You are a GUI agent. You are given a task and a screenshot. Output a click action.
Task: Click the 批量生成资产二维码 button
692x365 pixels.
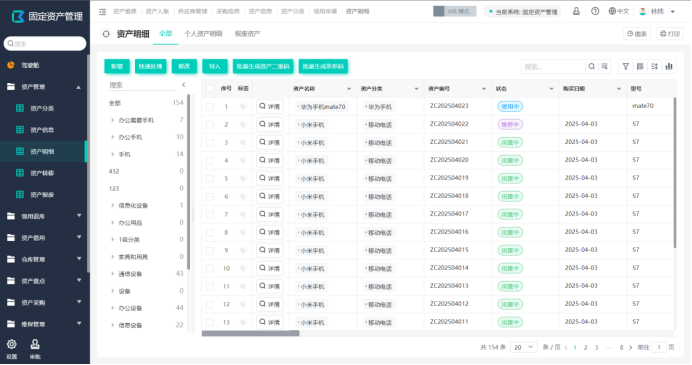263,66
